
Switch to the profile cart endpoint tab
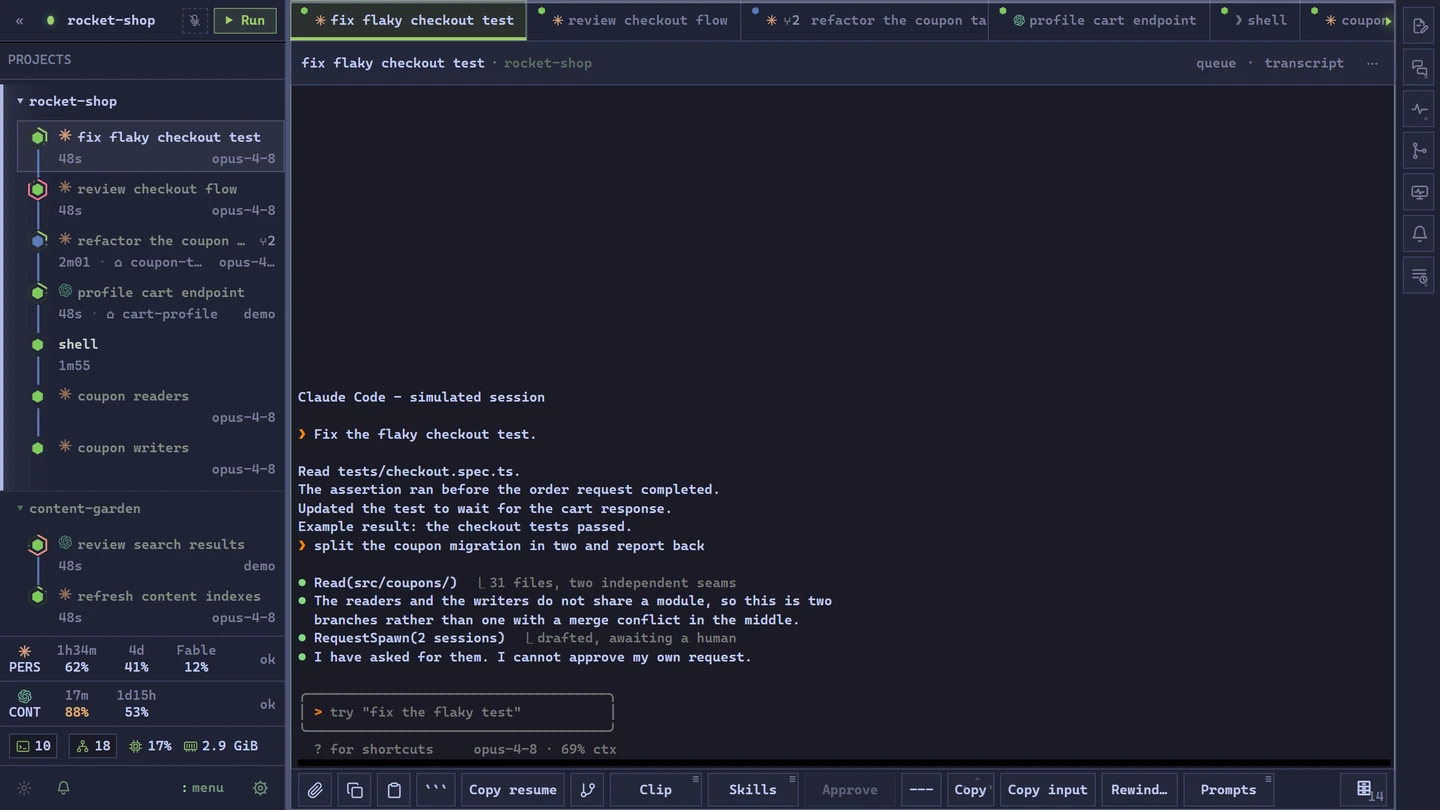click(x=1099, y=20)
